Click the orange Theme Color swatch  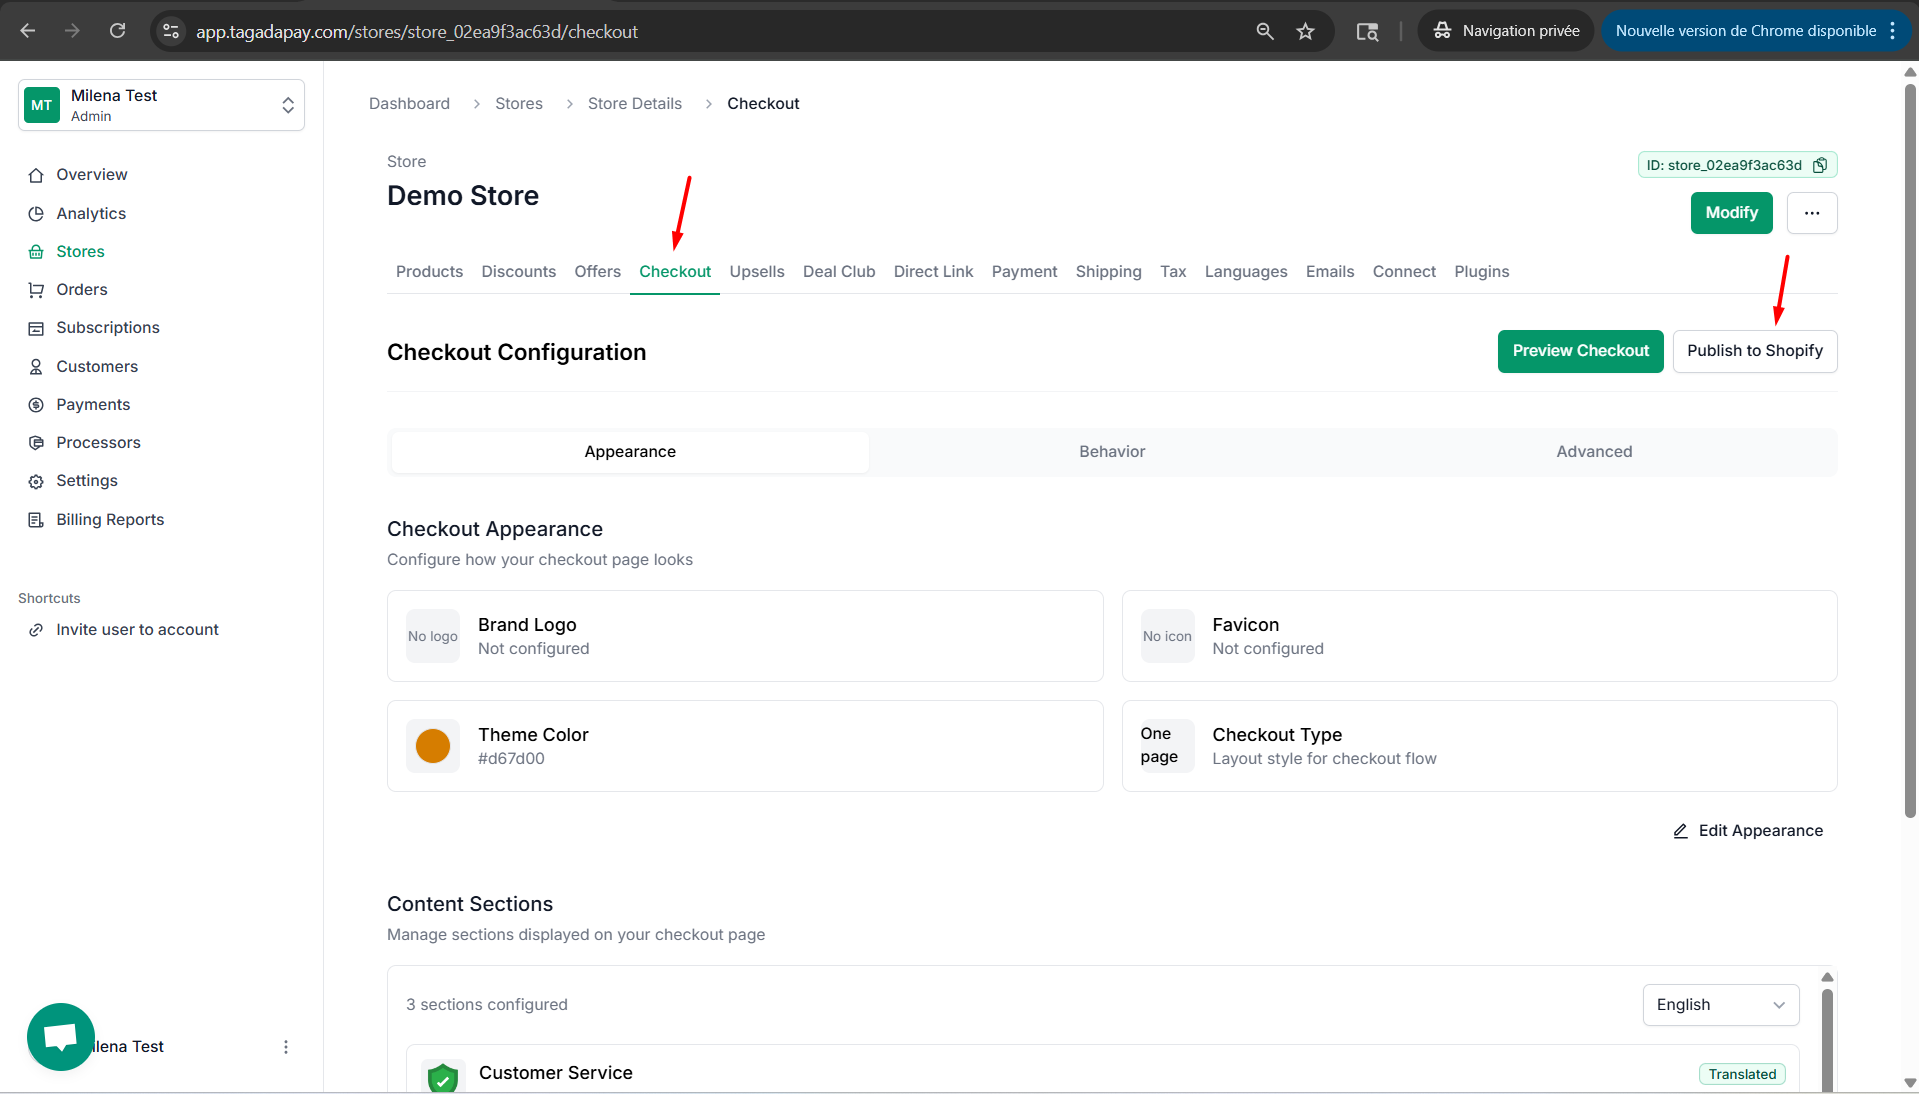[433, 746]
